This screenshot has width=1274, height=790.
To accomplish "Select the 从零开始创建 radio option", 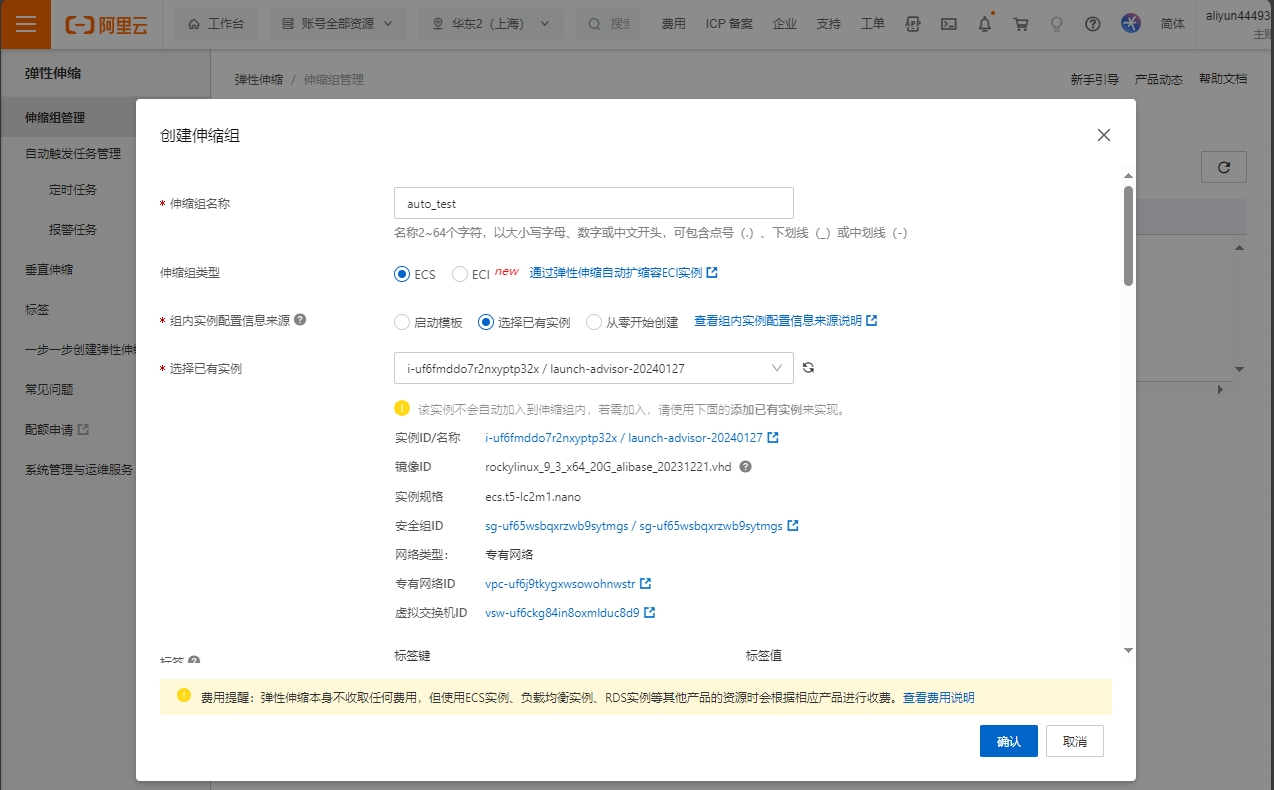I will 594,322.
